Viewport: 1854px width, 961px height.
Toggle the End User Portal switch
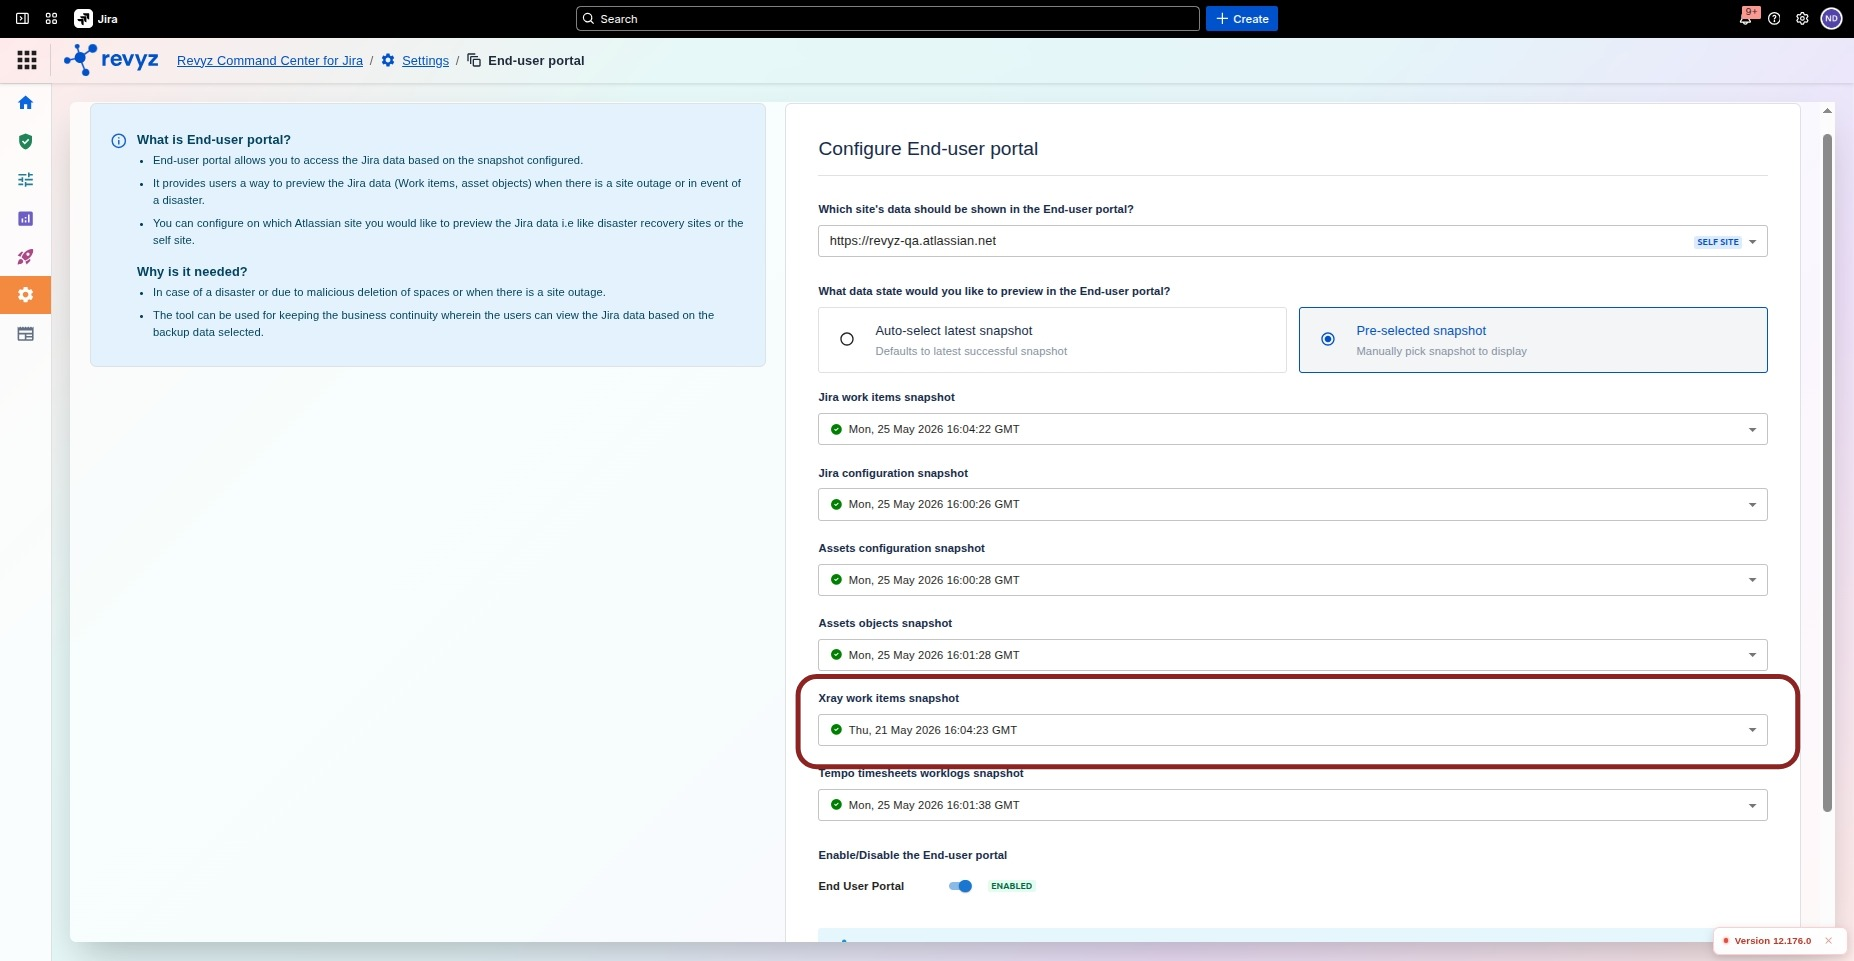[960, 886]
